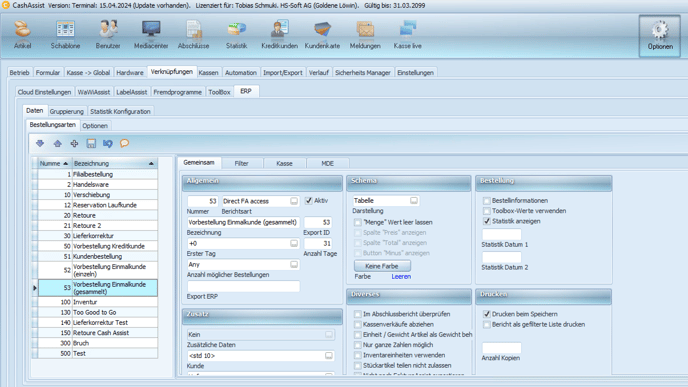Toggle the Aktiv checkbox
688x387 pixels.
[x=309, y=201]
